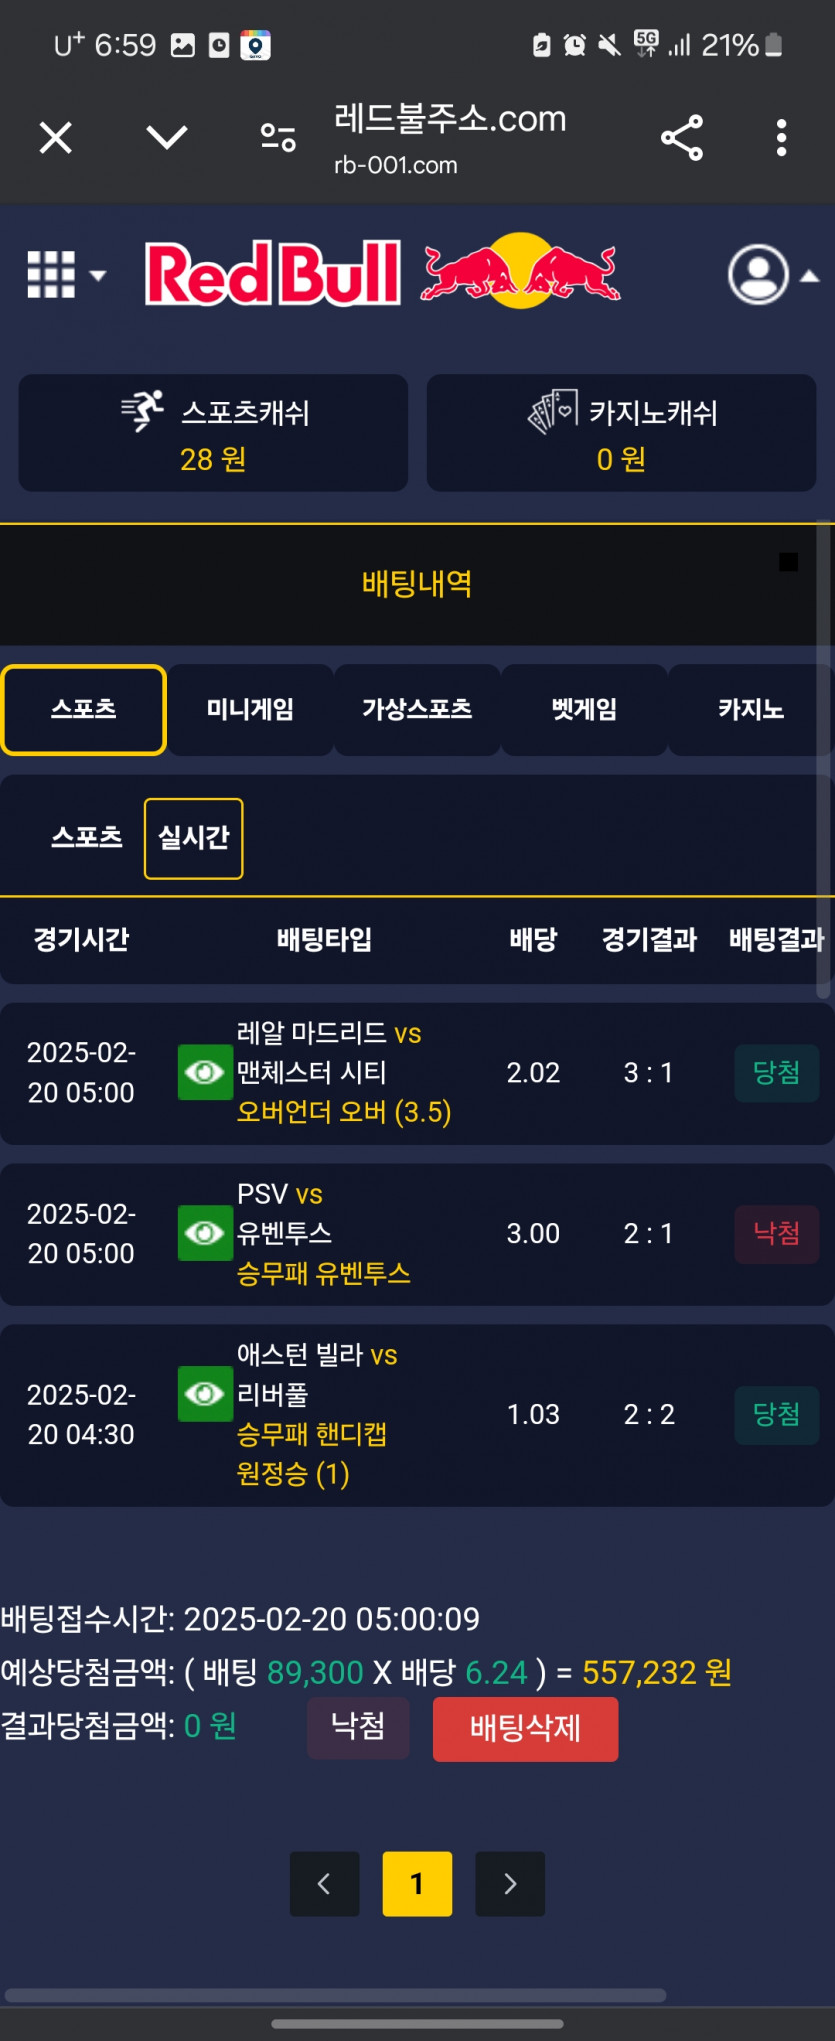Click the horizontal scrollbar at bottom

(x=335, y=1995)
